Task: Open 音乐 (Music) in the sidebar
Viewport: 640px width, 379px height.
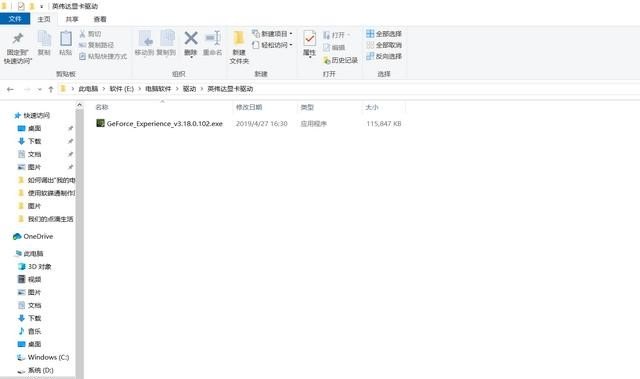Action: [x=30, y=331]
